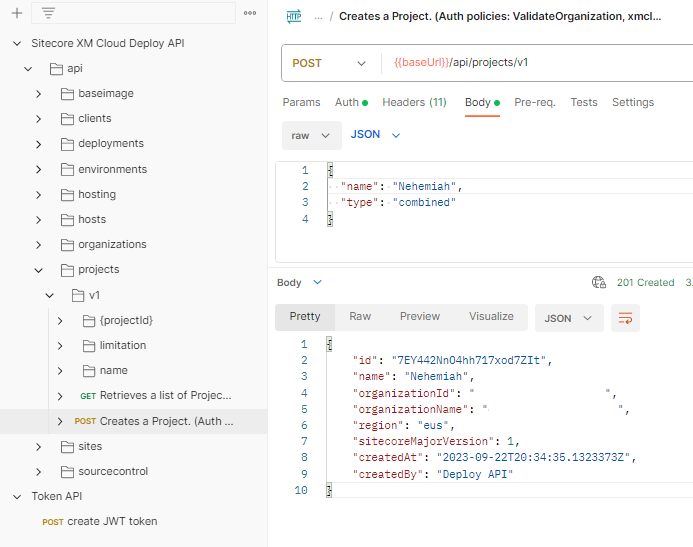The width and height of the screenshot is (693, 547).
Task: Click the environments folder icon
Action: 67,170
